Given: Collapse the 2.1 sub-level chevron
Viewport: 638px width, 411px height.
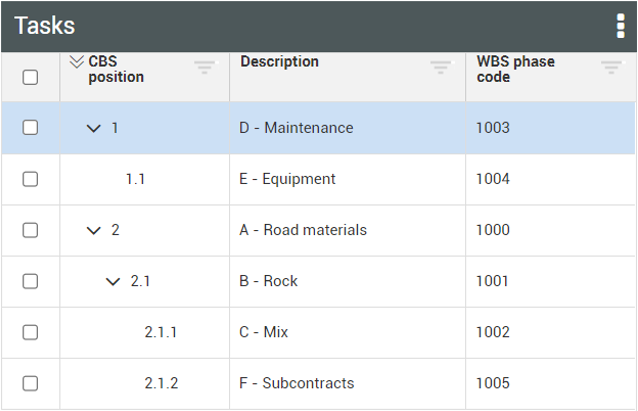Looking at the screenshot, I should (x=113, y=282).
